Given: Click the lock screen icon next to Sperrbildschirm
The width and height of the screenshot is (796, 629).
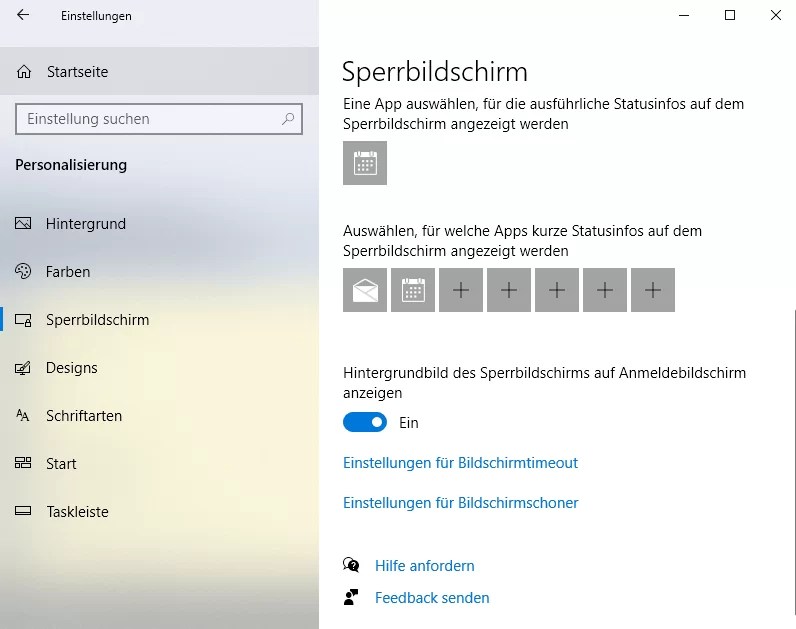Looking at the screenshot, I should [x=23, y=320].
